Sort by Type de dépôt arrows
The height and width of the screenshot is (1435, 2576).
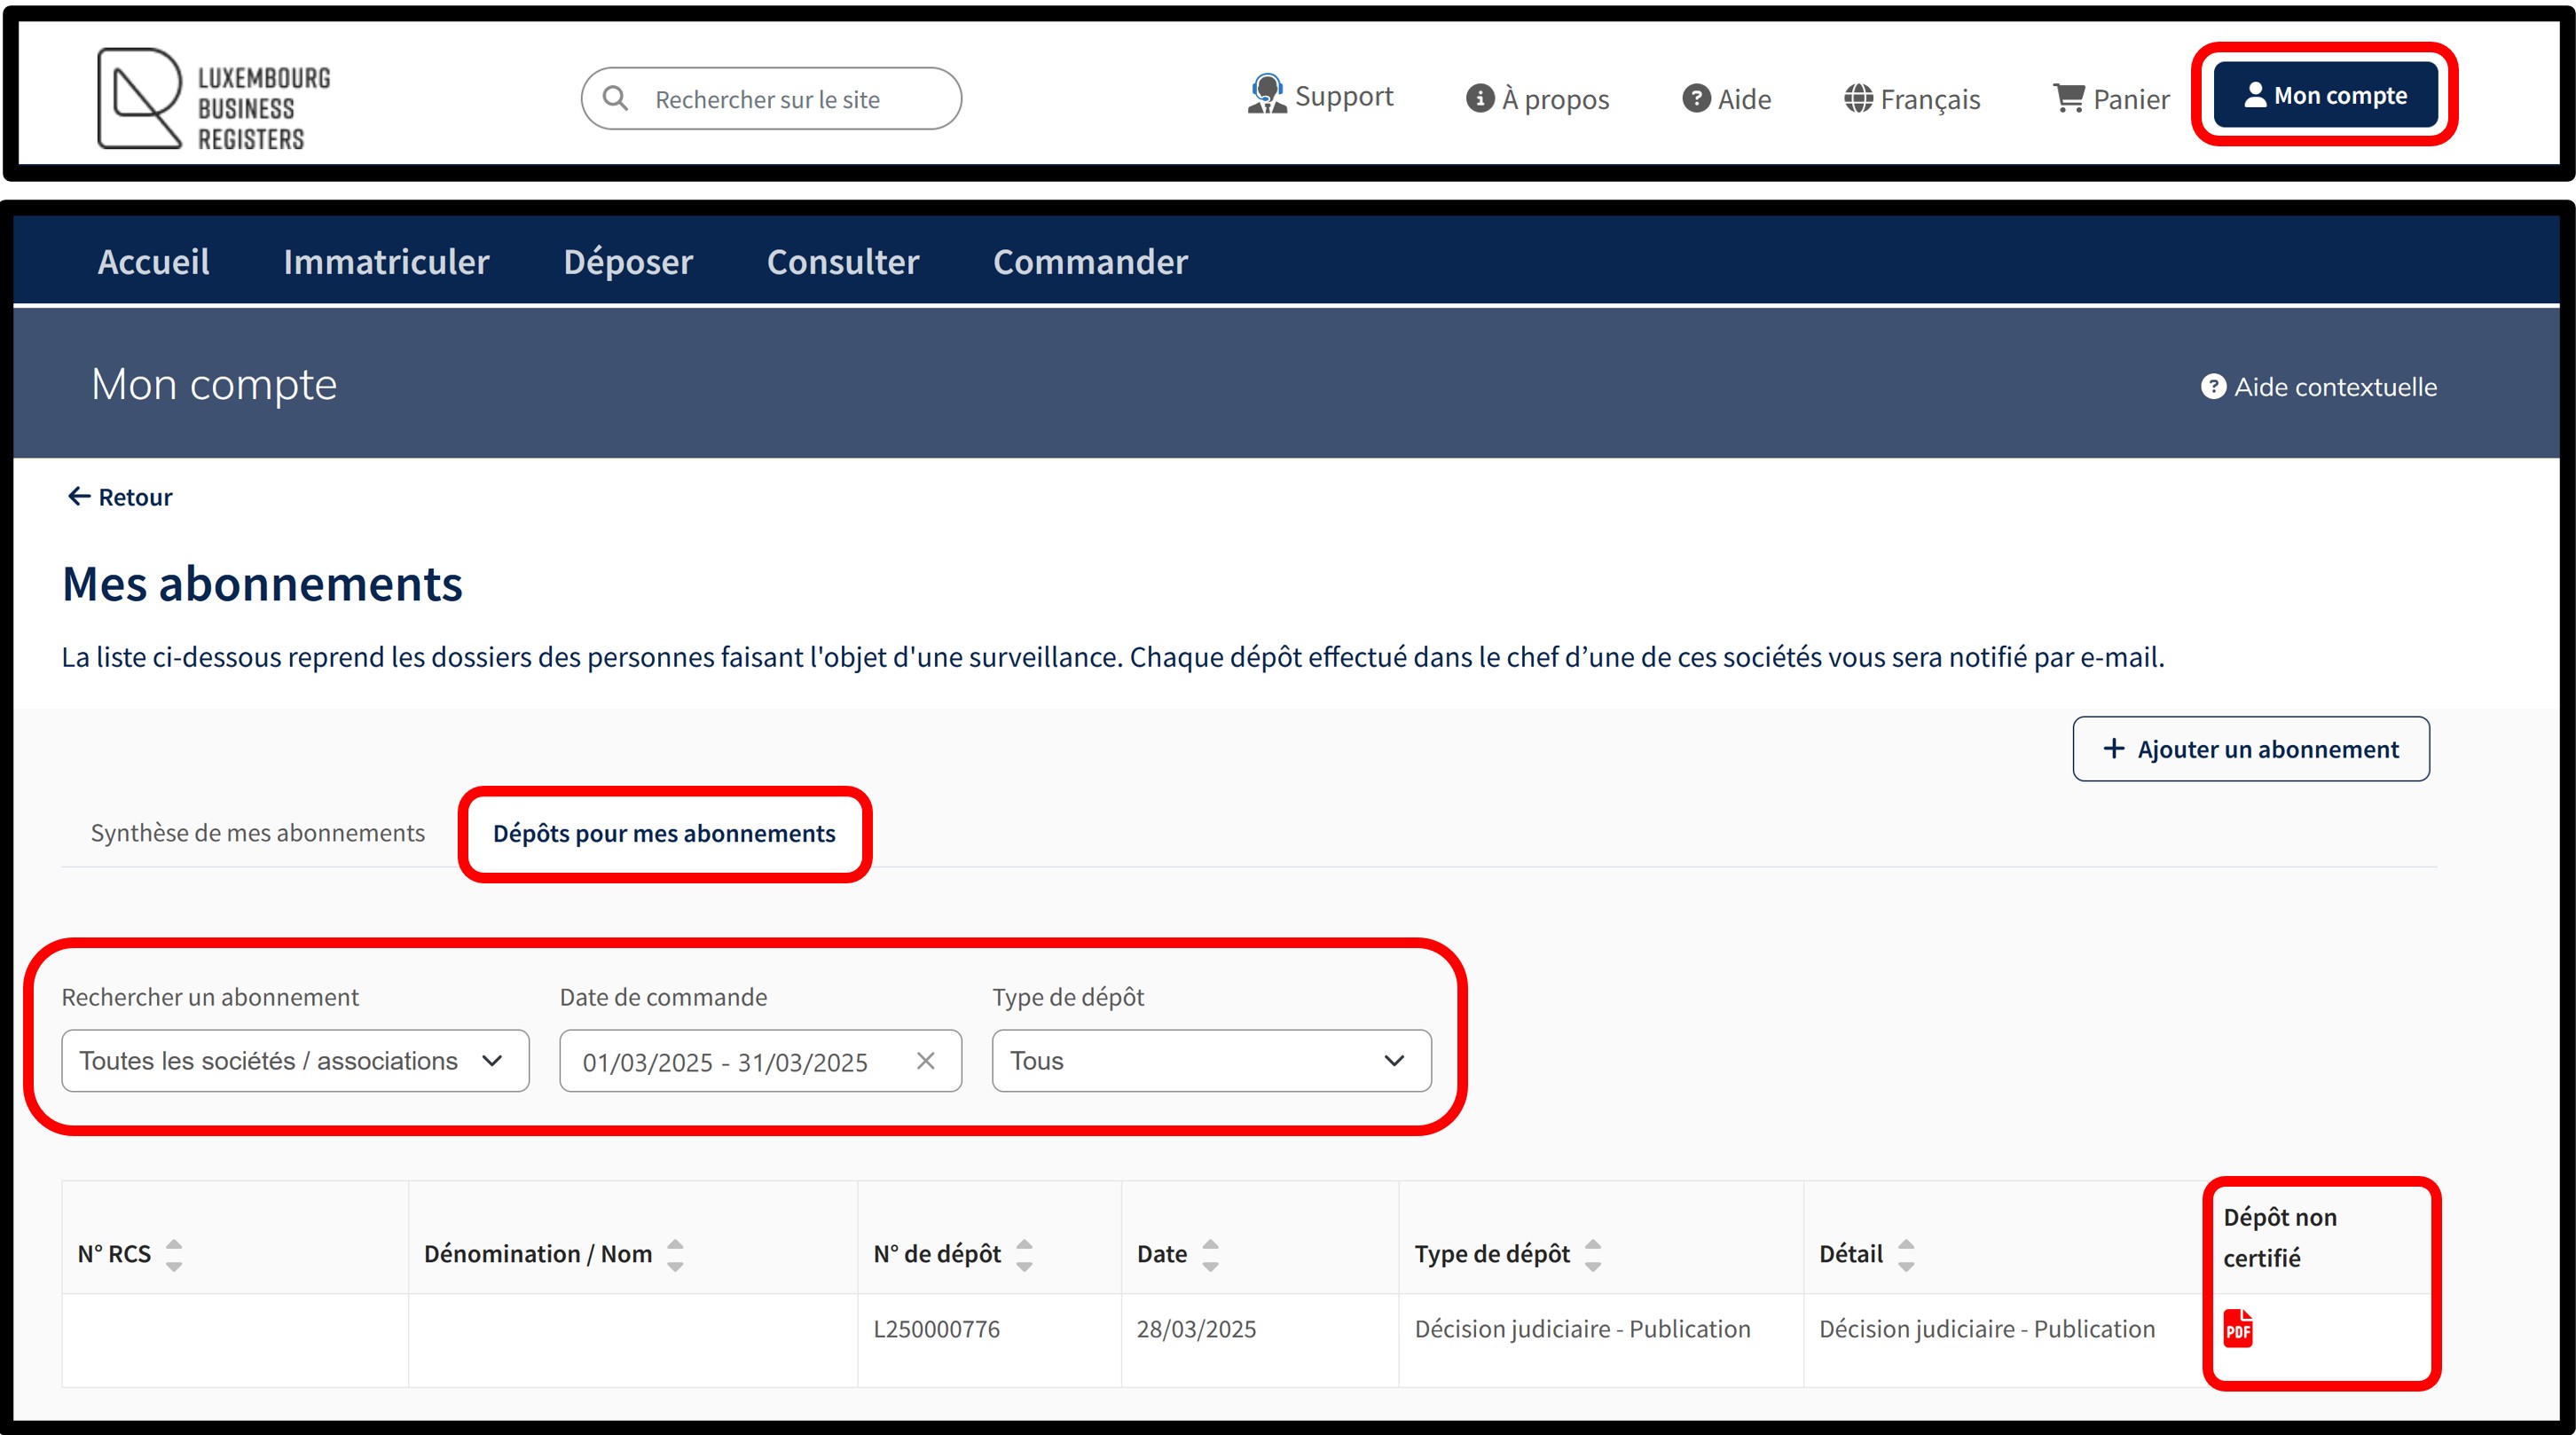(1593, 1254)
